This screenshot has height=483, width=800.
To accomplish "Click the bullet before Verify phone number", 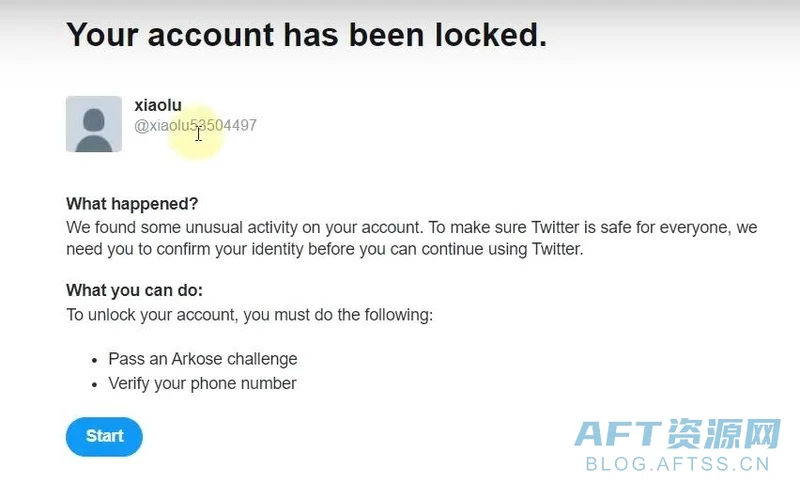I will 94,385.
